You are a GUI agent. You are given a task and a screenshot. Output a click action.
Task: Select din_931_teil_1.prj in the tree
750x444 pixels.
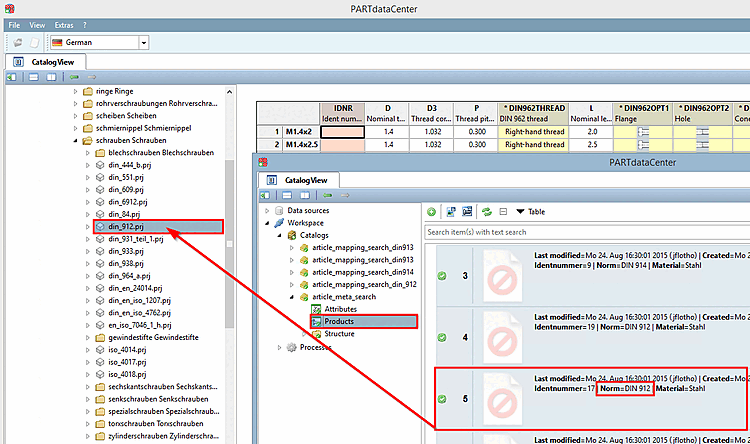tap(136, 239)
